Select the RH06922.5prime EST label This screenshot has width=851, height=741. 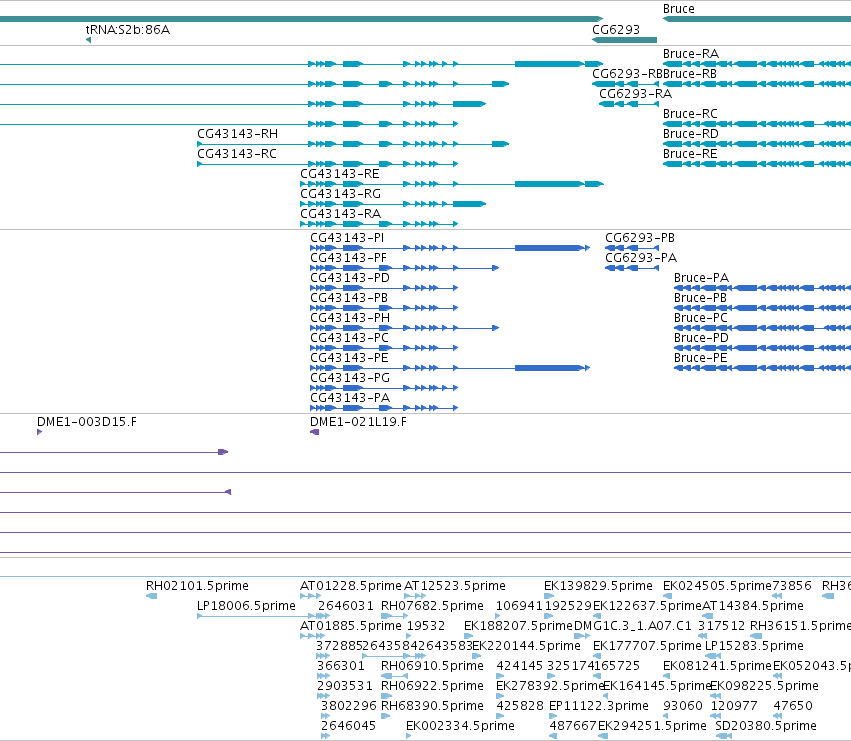click(432, 686)
